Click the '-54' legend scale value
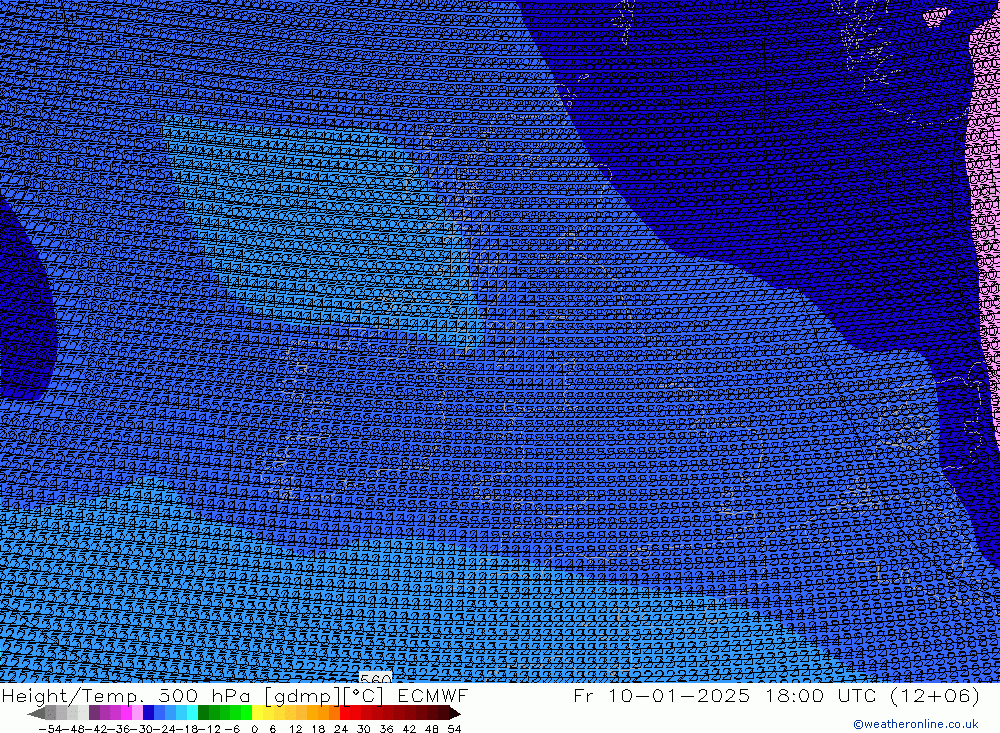 pos(50,729)
